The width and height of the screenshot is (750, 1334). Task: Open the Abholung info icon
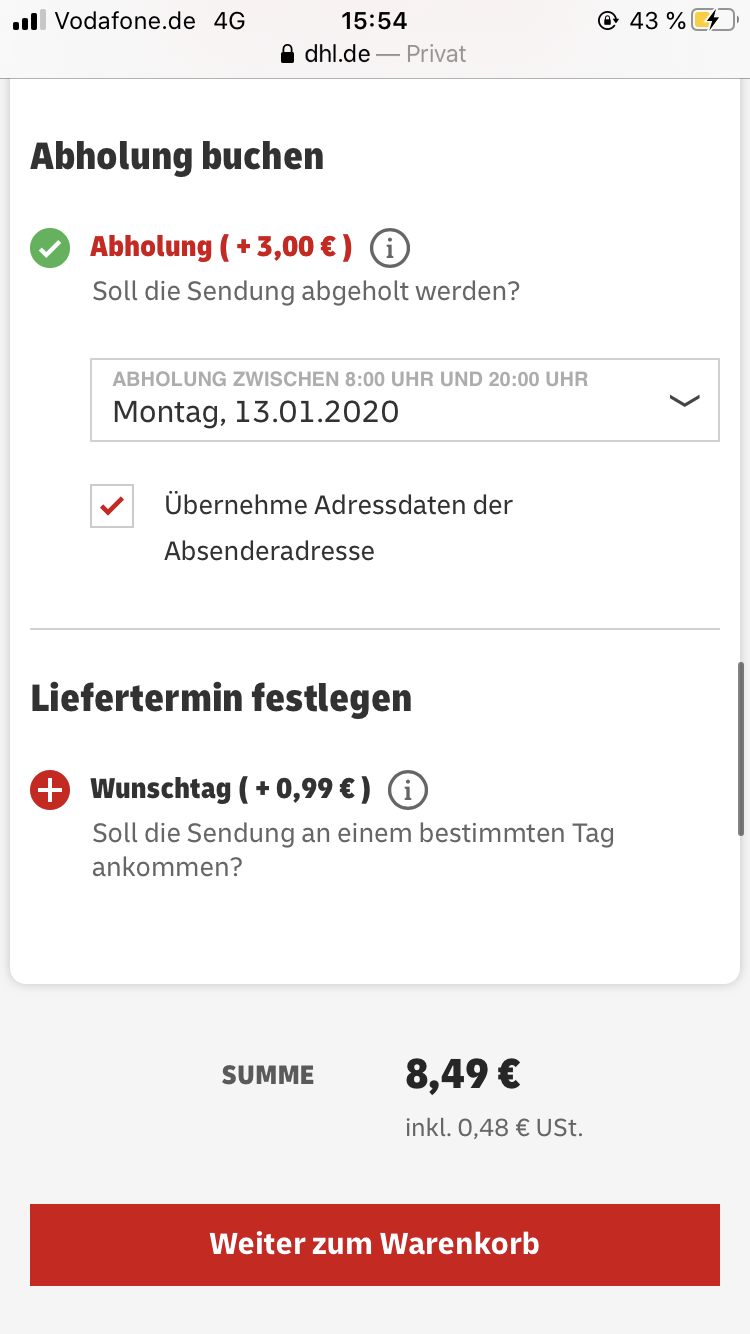390,248
